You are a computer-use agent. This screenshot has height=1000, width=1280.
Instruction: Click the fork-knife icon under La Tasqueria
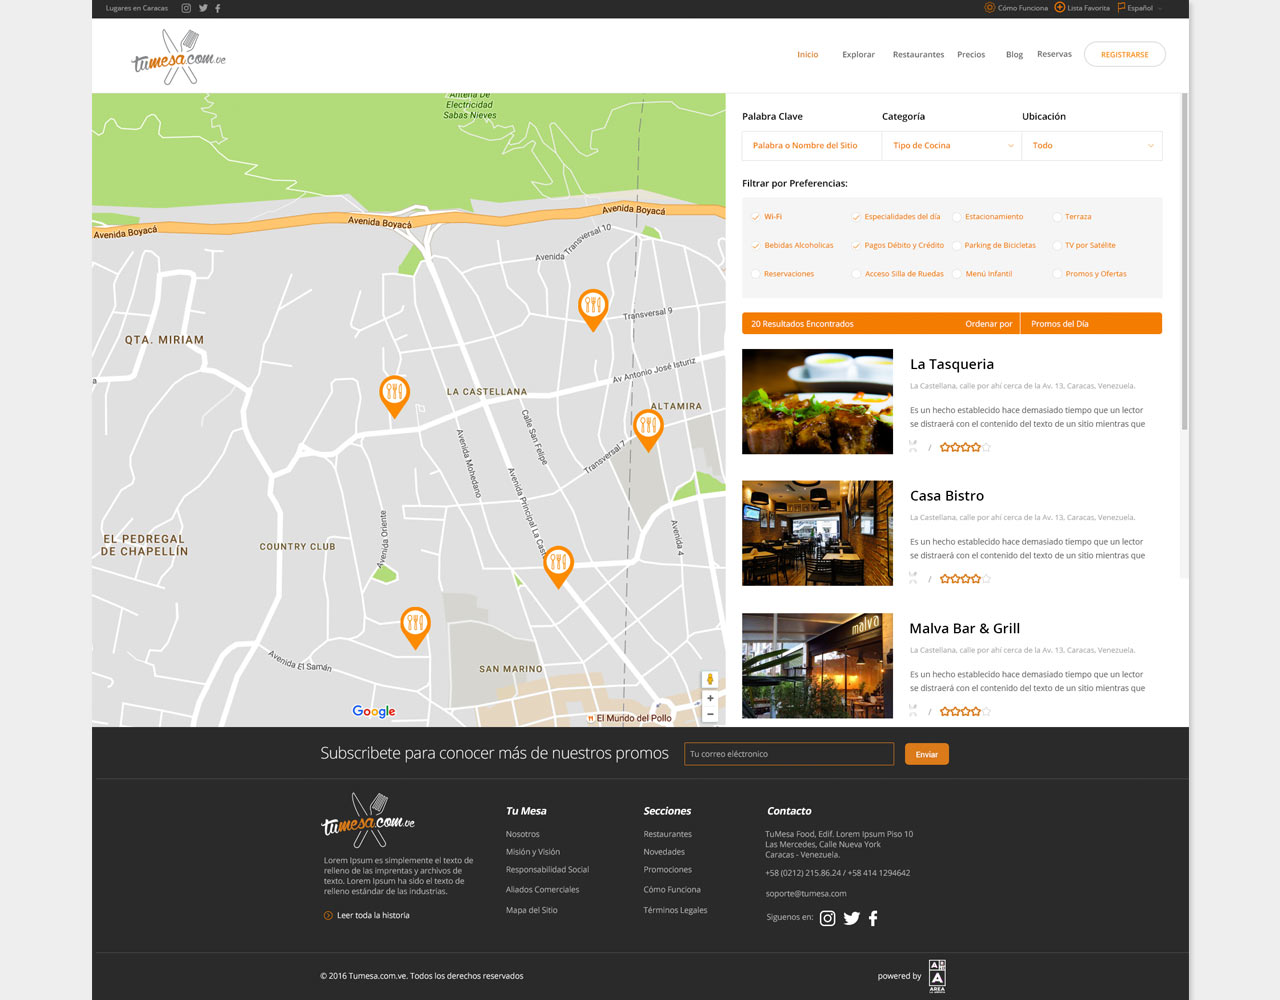click(913, 447)
